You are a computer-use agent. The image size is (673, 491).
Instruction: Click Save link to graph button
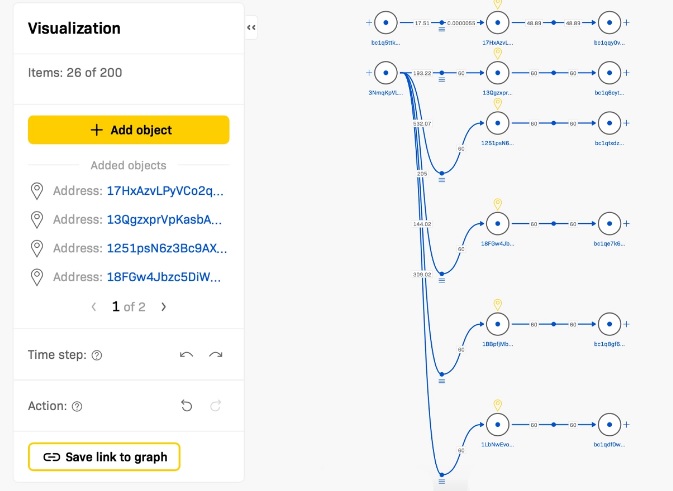pyautogui.click(x=104, y=457)
